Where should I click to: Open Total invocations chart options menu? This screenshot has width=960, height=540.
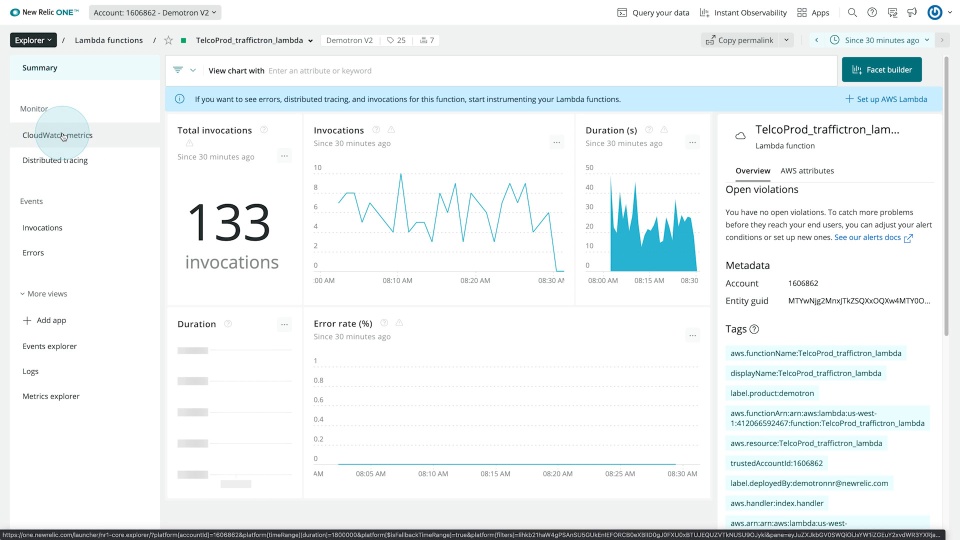(284, 156)
